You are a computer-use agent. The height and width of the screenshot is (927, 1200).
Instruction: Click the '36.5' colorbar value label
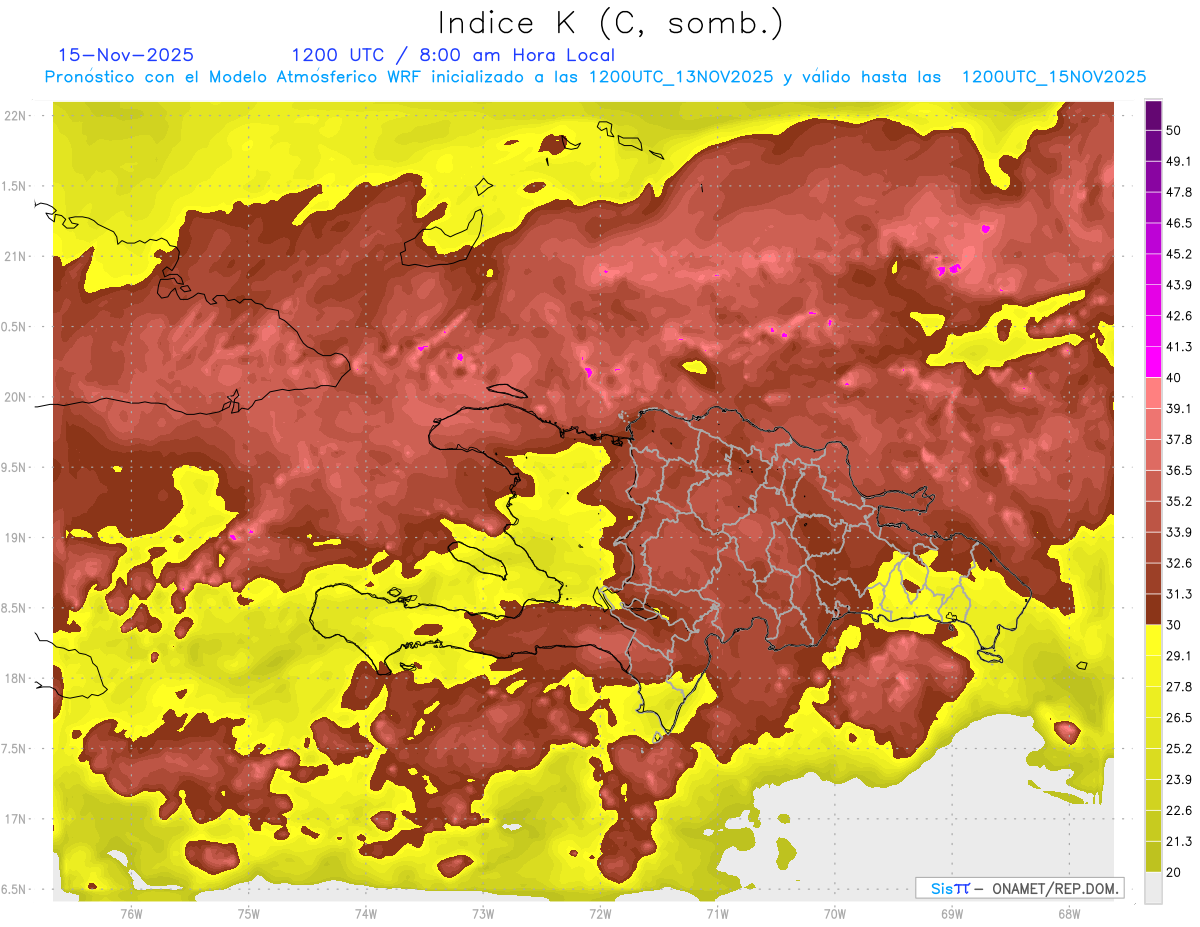tap(1179, 470)
